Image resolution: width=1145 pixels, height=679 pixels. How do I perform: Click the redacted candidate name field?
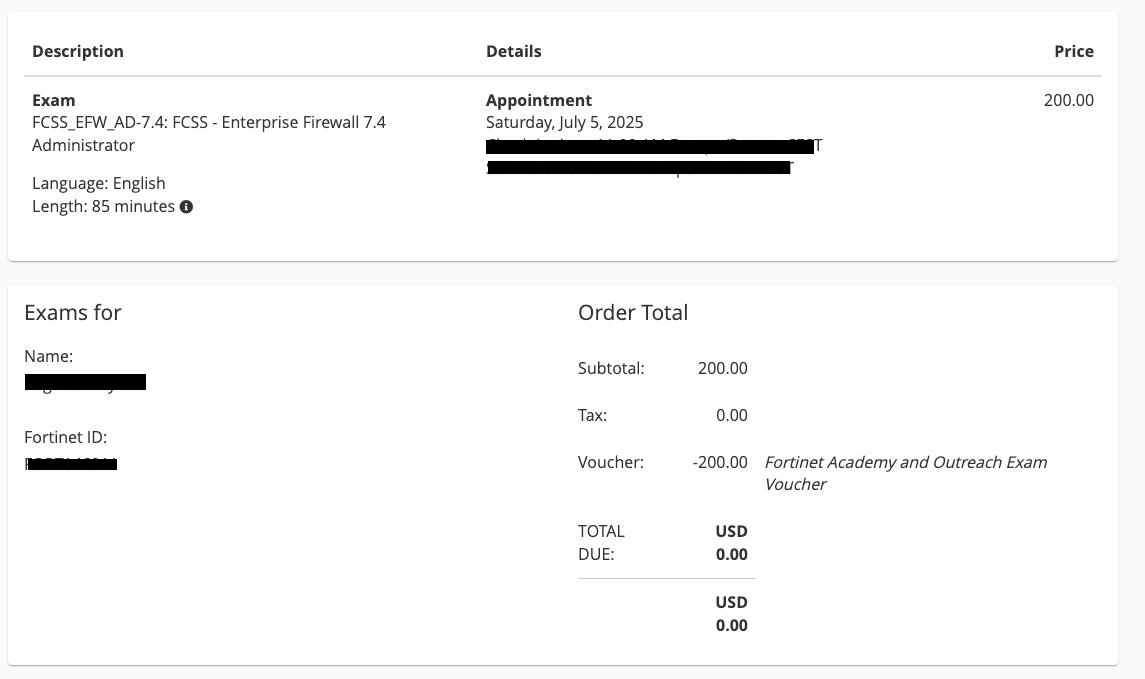pyautogui.click(x=85, y=382)
